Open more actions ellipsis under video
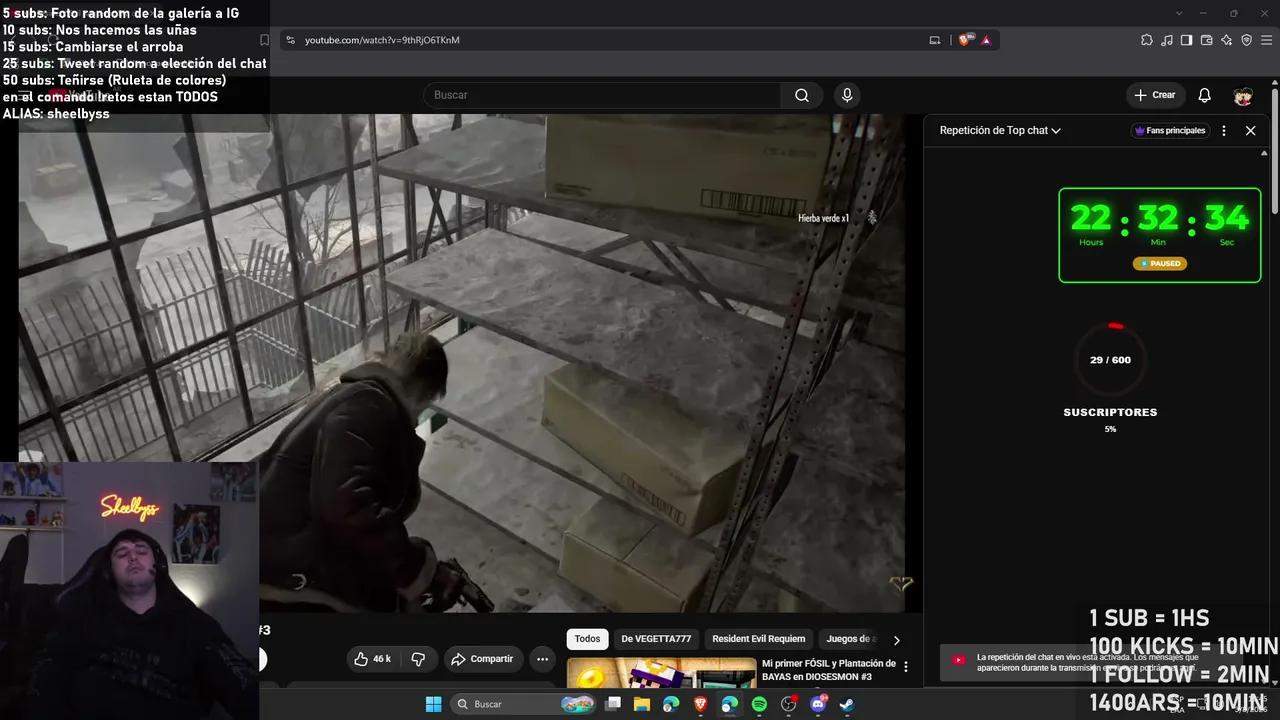The image size is (1280, 720). (x=542, y=659)
